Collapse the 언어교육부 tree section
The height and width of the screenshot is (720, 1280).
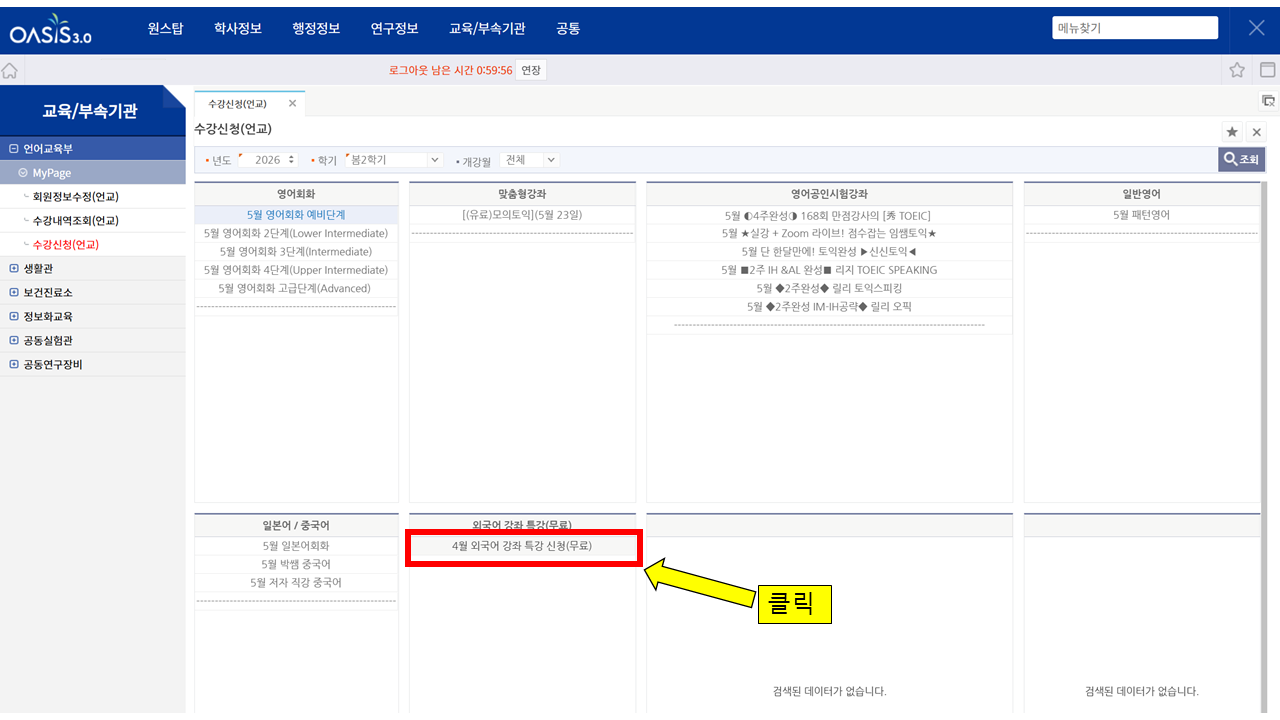pyautogui.click(x=14, y=149)
